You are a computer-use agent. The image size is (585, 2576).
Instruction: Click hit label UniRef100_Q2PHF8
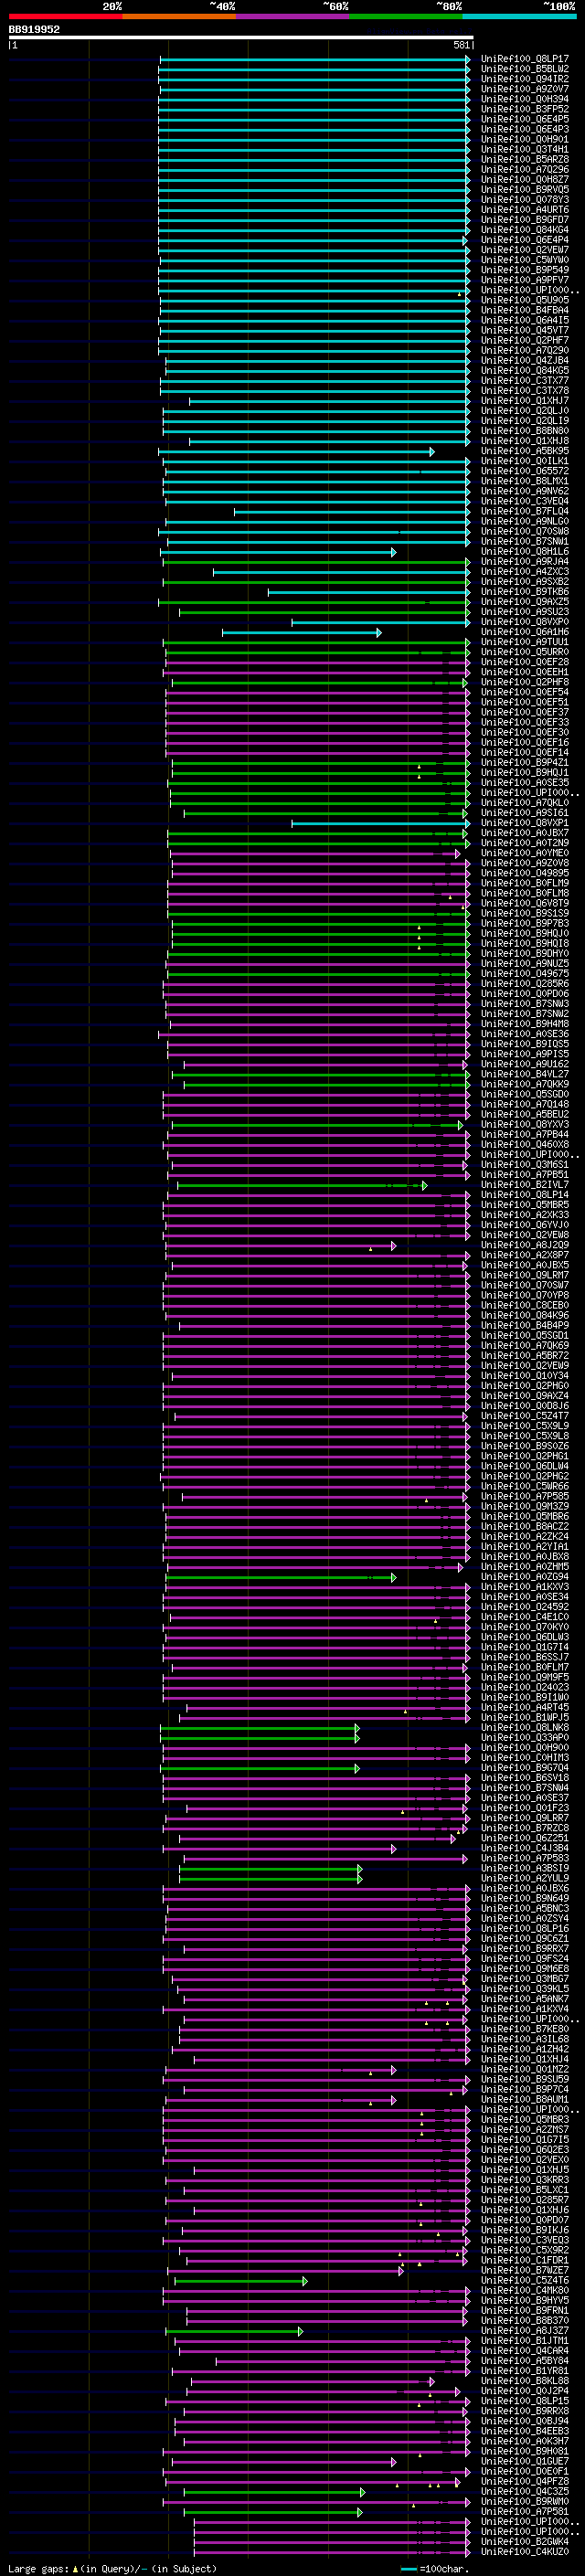(x=524, y=682)
